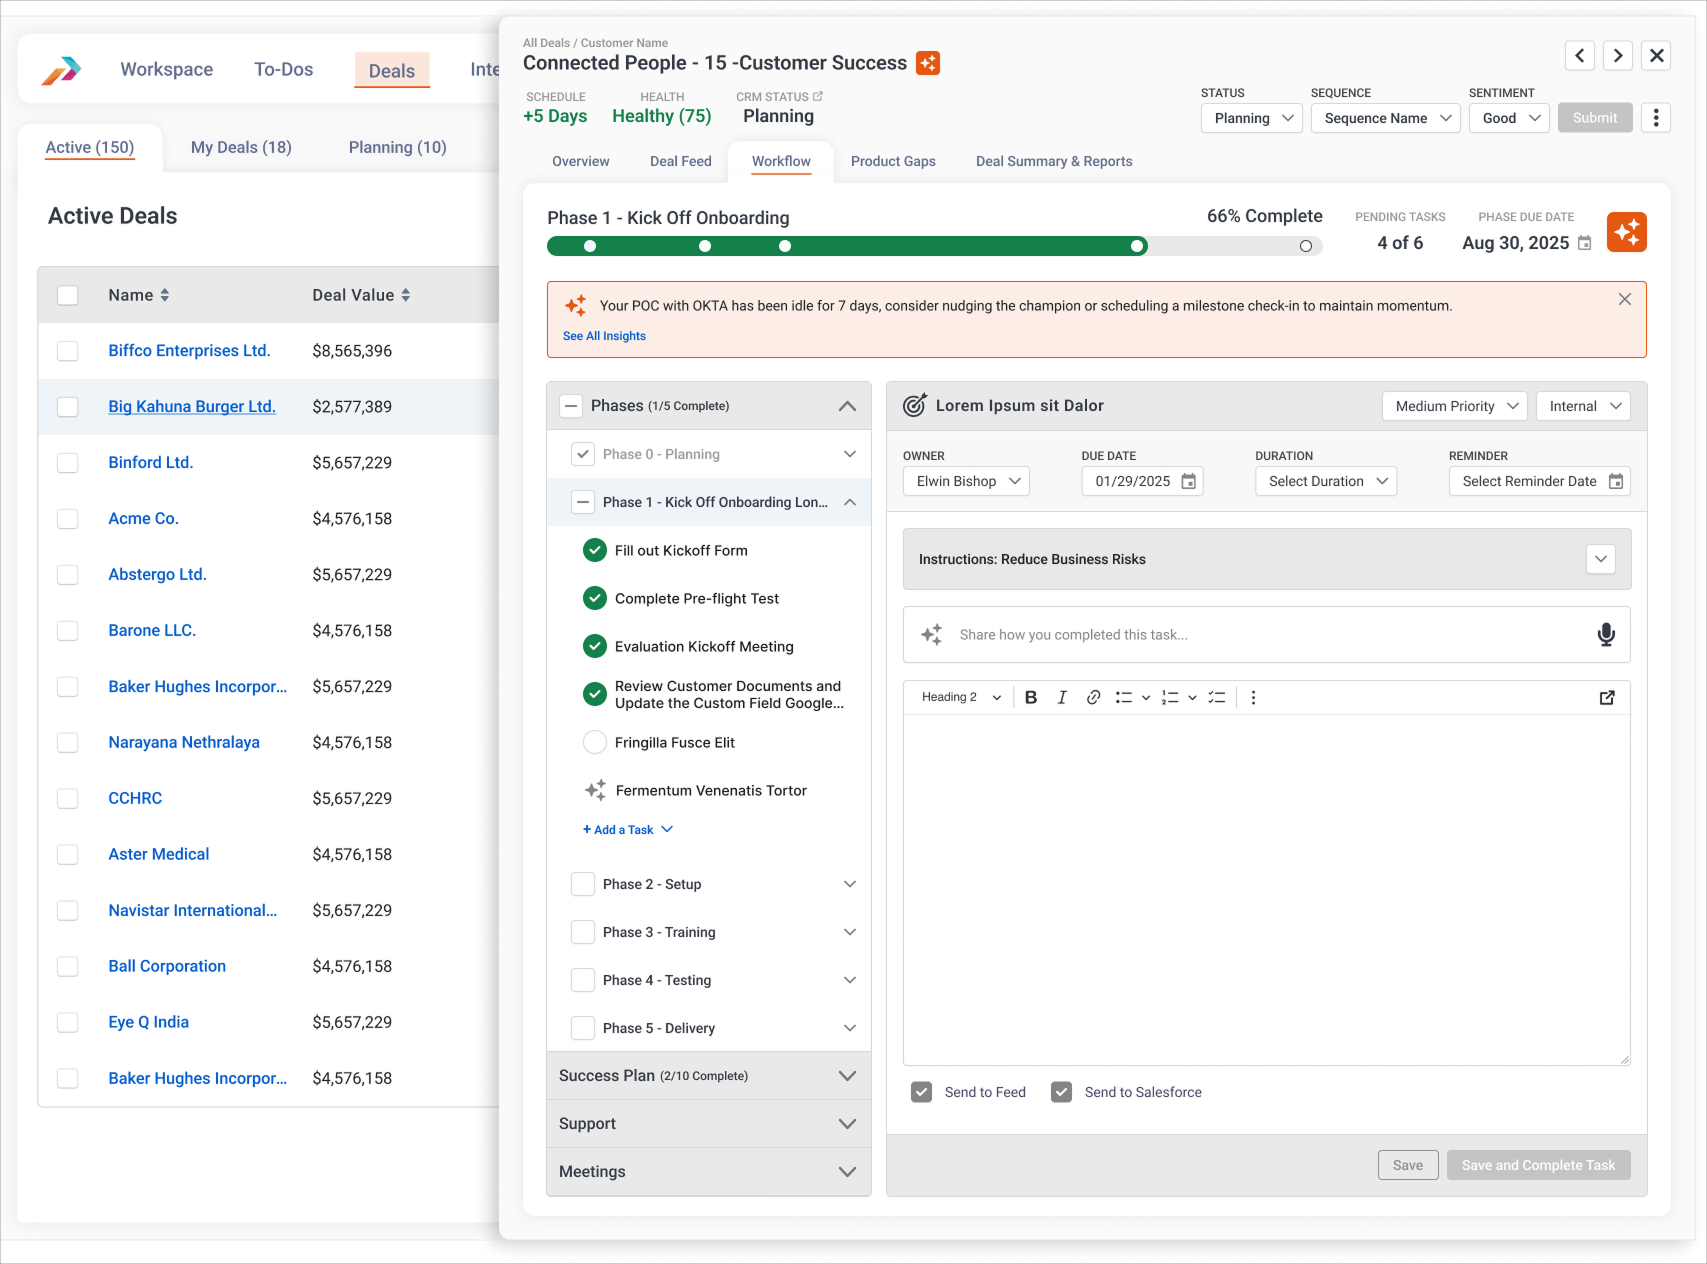Click the orange AI assistant button in phase header
Image resolution: width=1707 pixels, height=1264 pixels.
click(1627, 232)
